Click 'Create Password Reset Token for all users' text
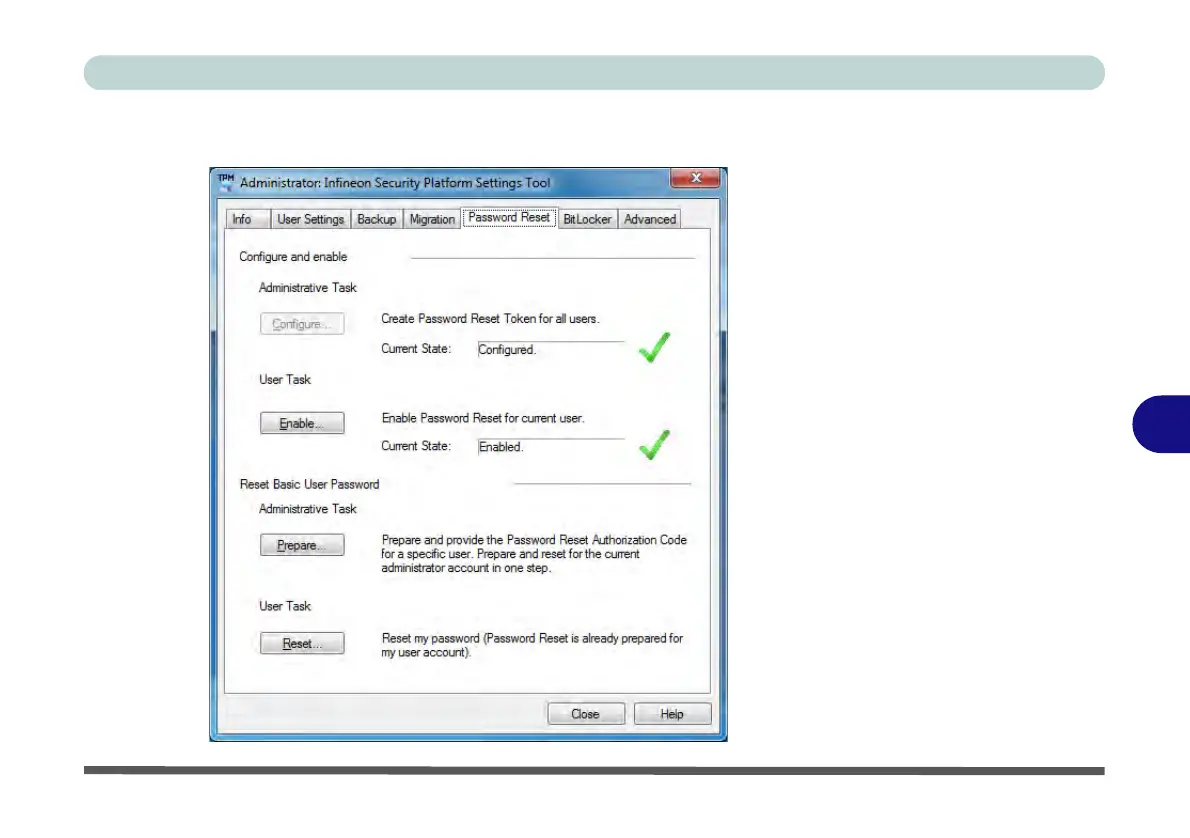This screenshot has width=1190, height=838. click(490, 319)
